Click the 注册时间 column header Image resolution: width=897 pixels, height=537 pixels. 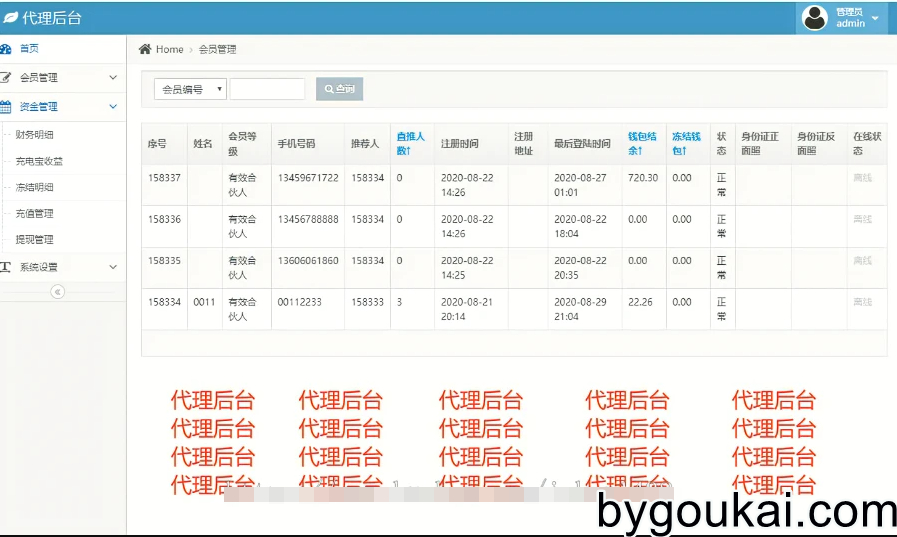tap(460, 144)
